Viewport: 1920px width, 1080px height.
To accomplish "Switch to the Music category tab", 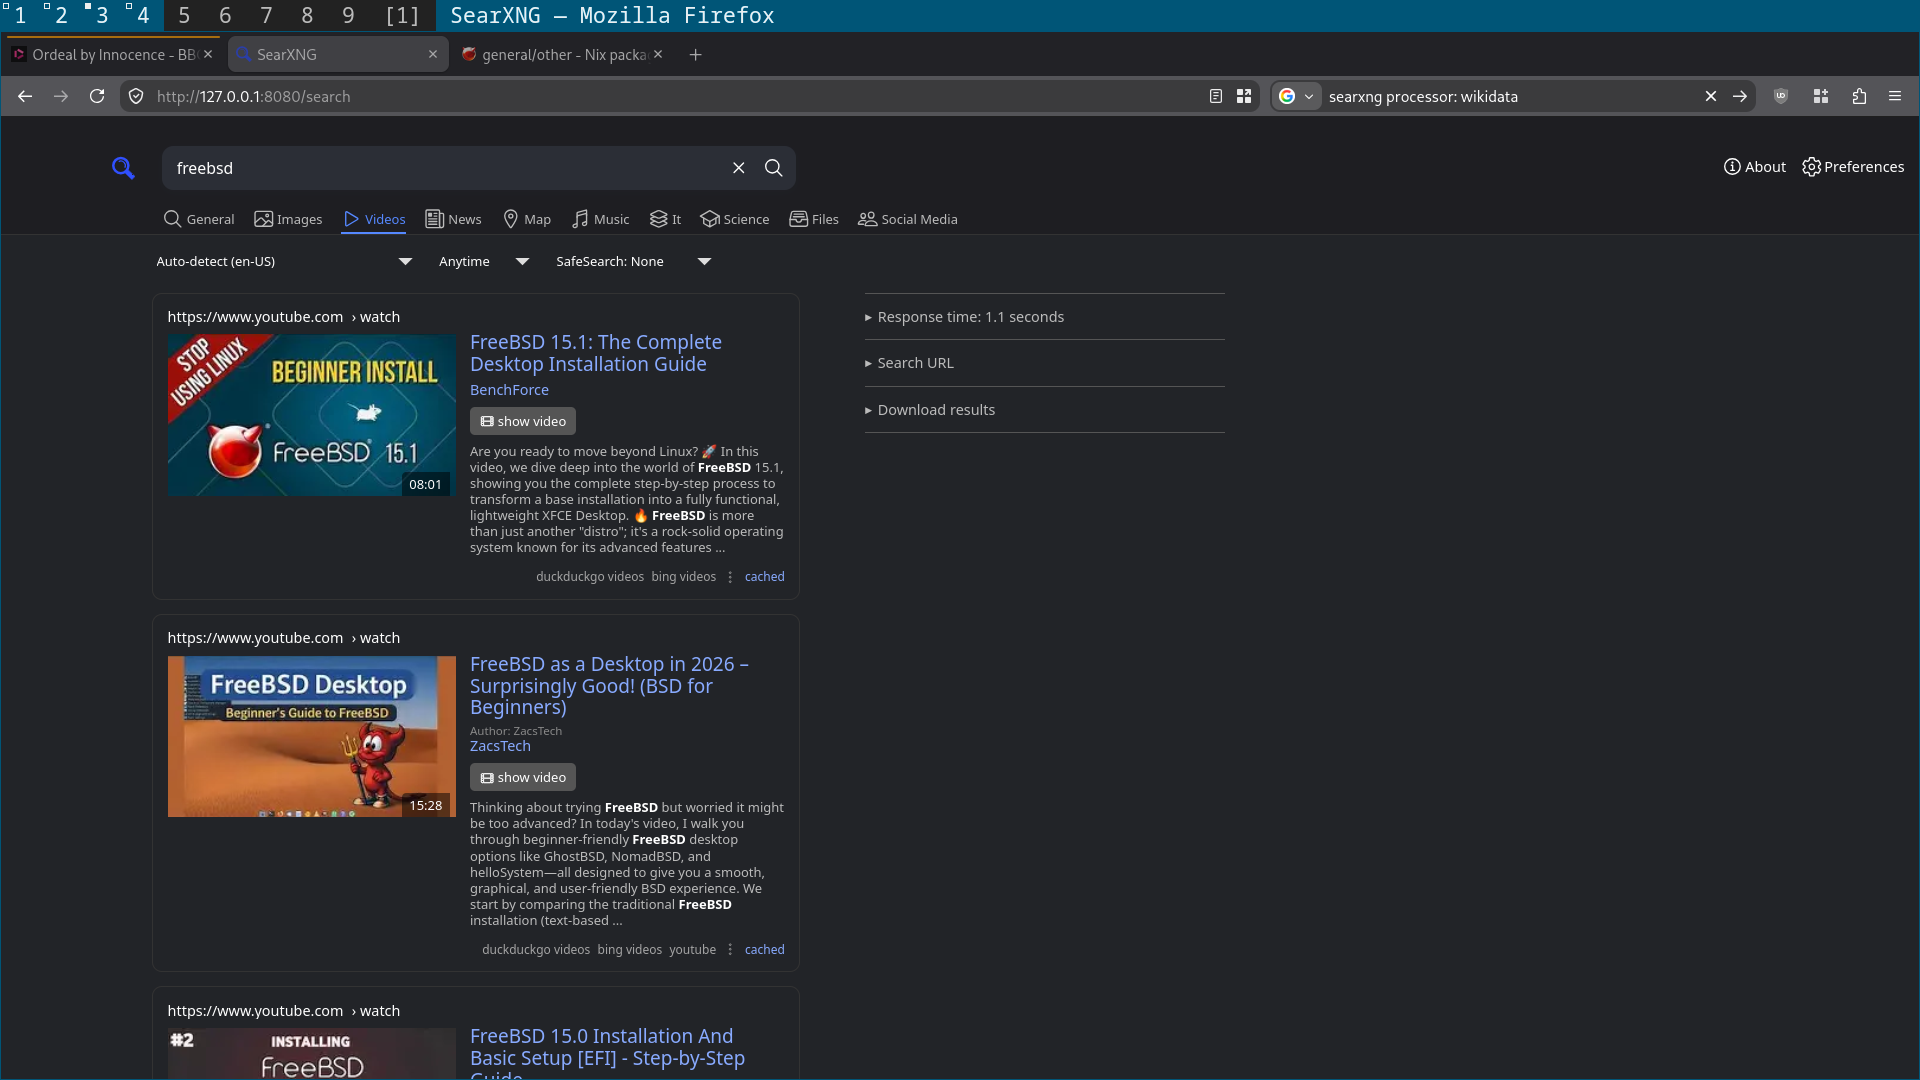I will click(601, 219).
